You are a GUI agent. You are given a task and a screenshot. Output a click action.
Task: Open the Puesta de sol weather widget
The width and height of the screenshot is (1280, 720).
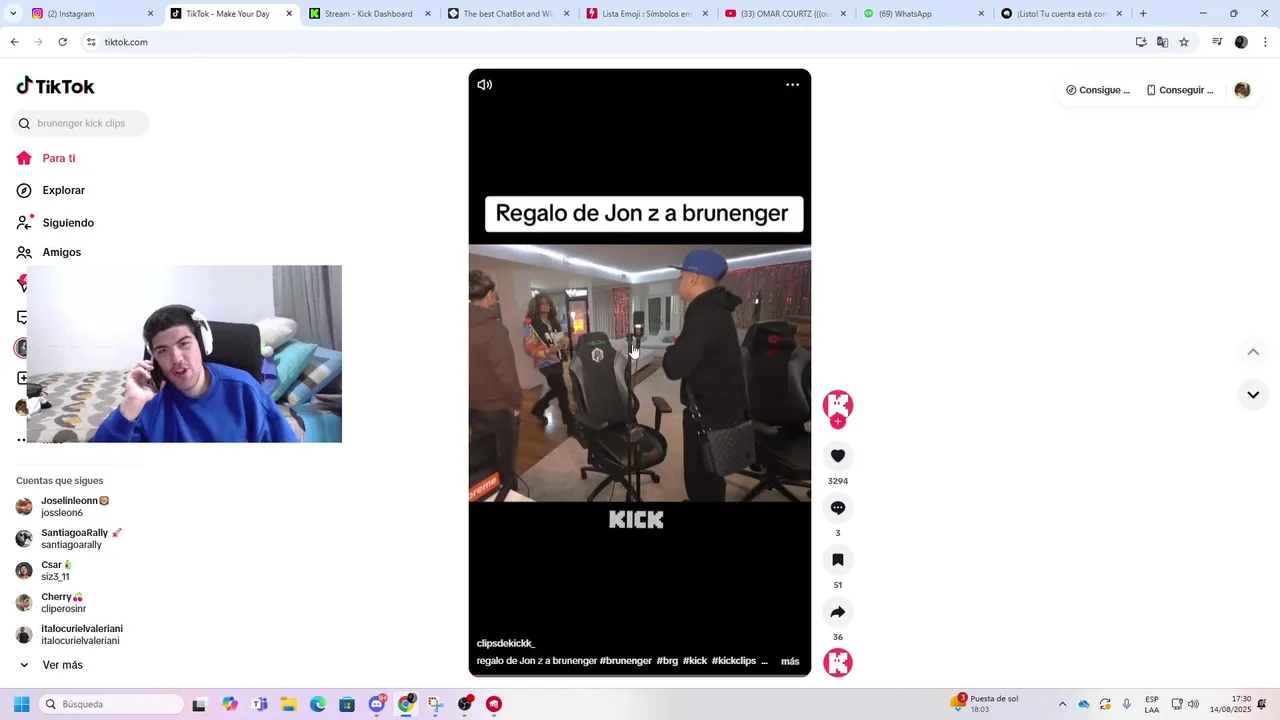[985, 704]
